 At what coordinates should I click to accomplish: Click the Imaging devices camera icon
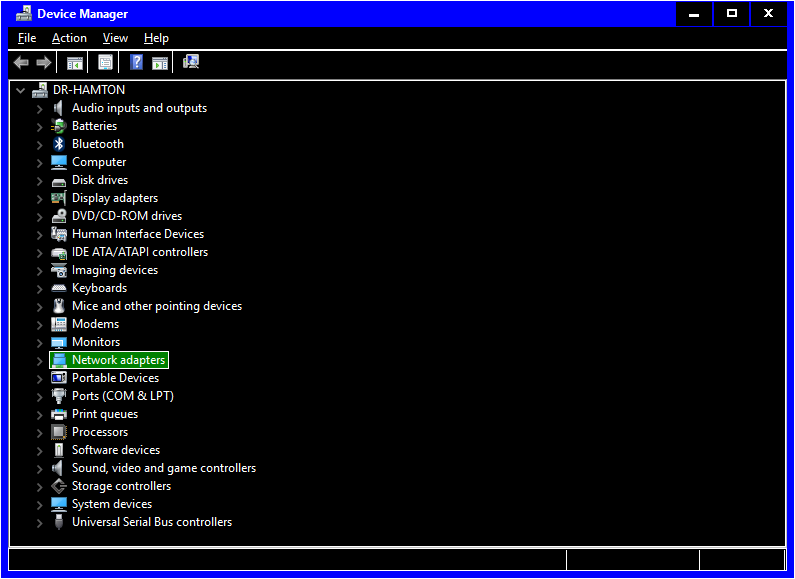coord(59,270)
